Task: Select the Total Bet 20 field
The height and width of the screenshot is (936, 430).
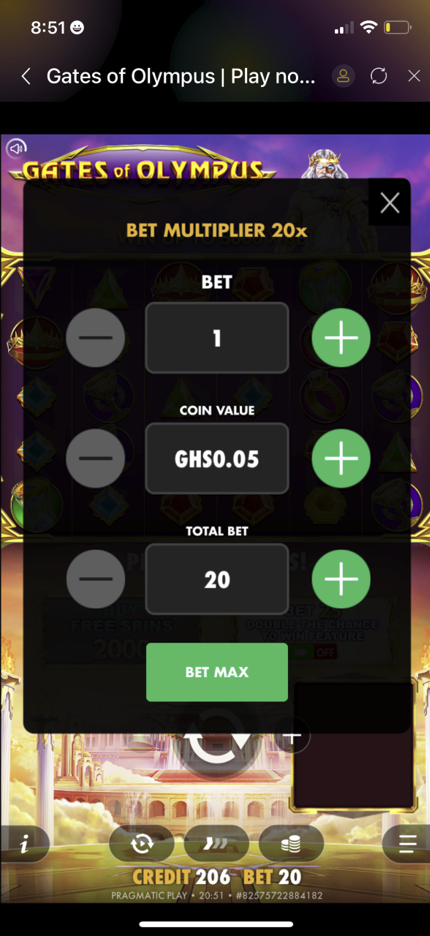Action: [217, 579]
